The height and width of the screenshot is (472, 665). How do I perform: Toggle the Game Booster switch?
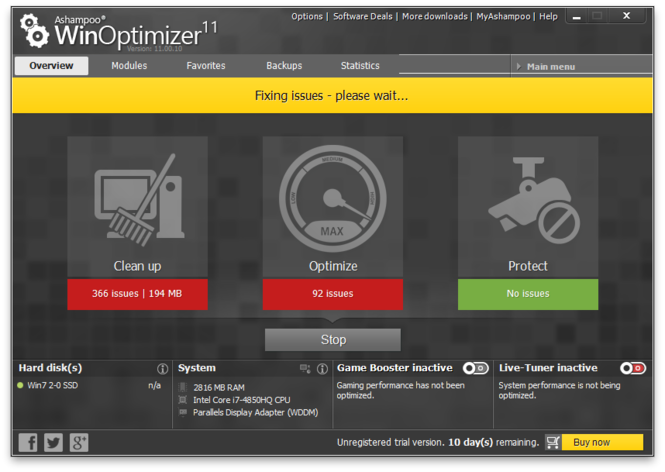(x=475, y=368)
